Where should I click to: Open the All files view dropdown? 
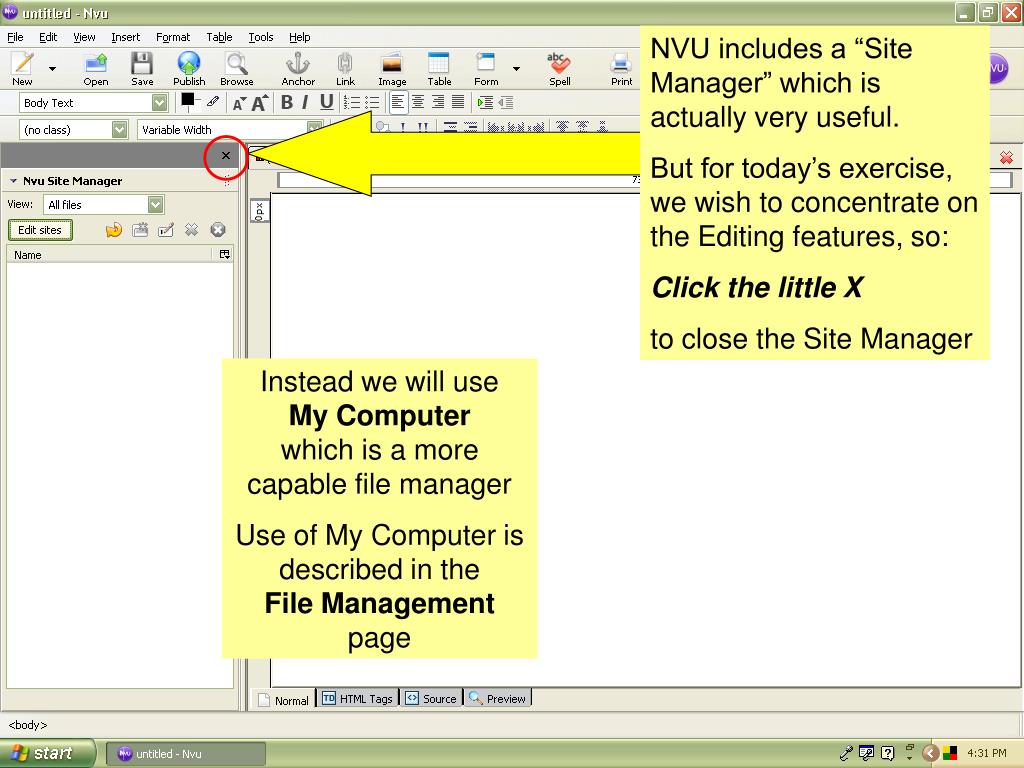tap(103, 204)
